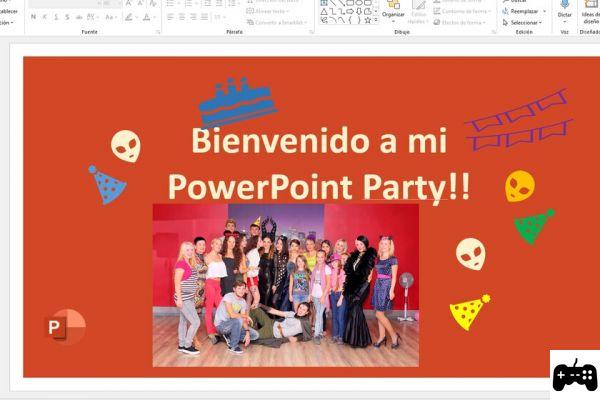Image resolution: width=600 pixels, height=400 pixels.
Task: Open Ideas de diseño pane
Action: (590, 11)
